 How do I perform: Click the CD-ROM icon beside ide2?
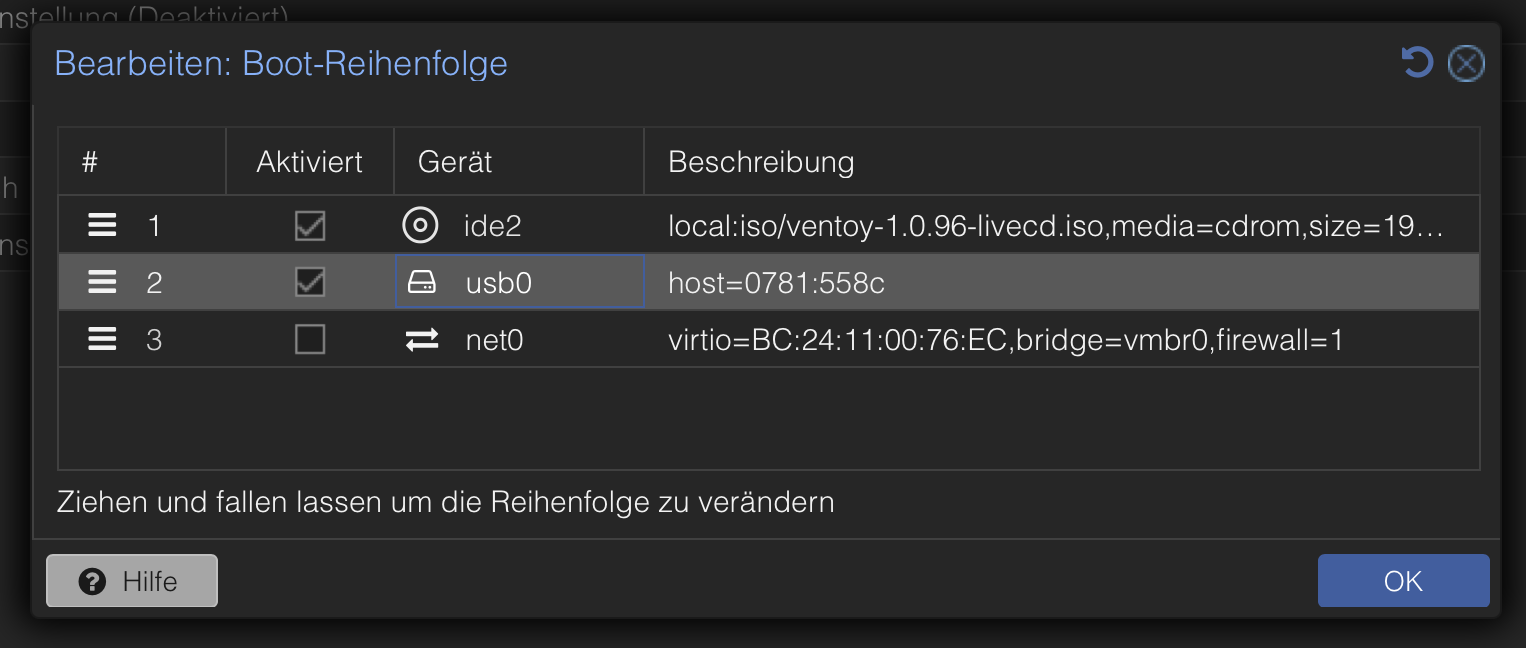point(420,226)
